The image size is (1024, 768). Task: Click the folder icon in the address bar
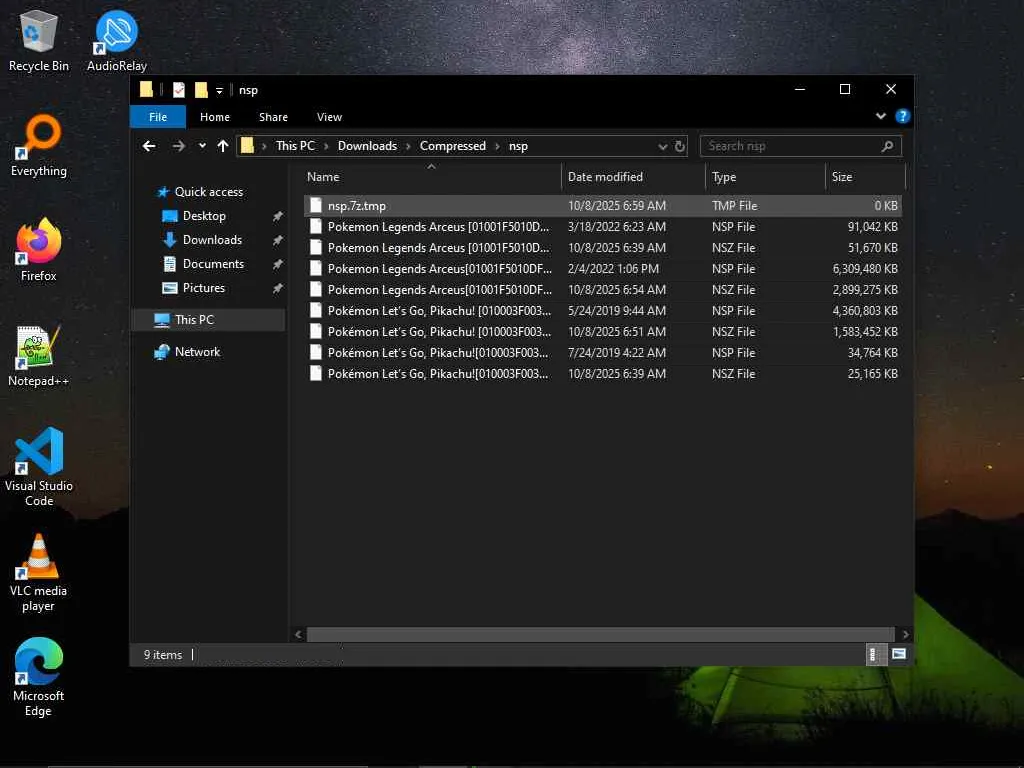[x=247, y=146]
